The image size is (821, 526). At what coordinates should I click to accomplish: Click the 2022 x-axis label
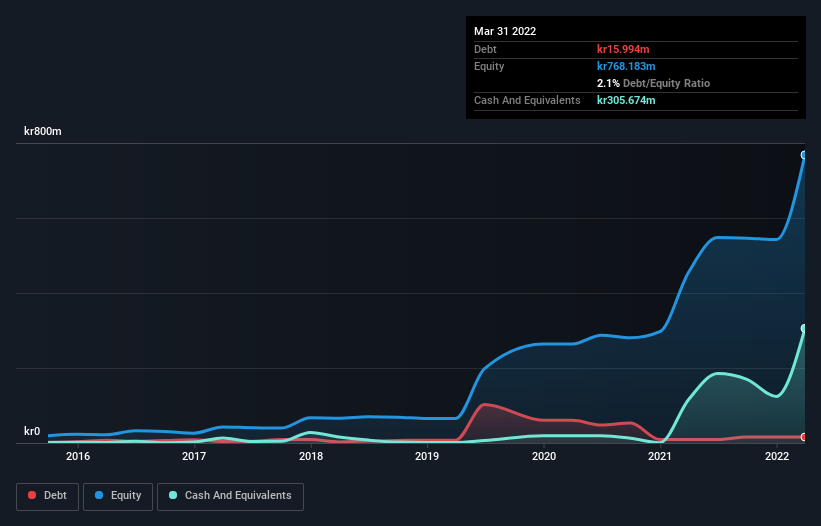(x=777, y=456)
